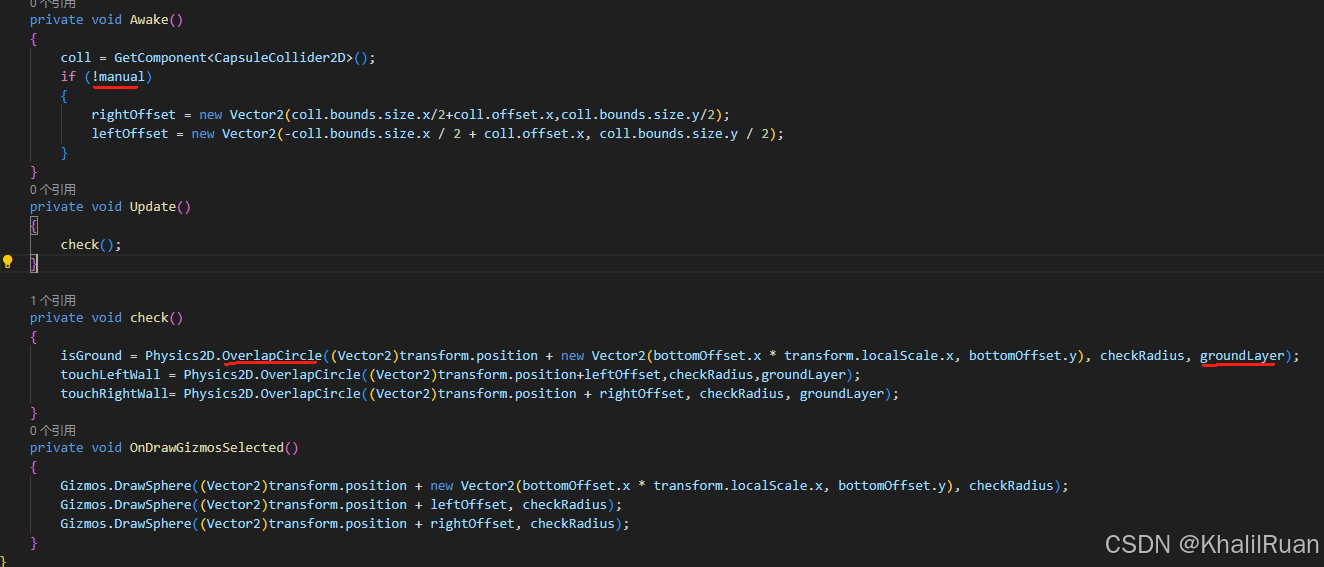The height and width of the screenshot is (567, 1324).
Task: Click 'coll' at start of GetComponent assignment
Action: tap(76, 57)
